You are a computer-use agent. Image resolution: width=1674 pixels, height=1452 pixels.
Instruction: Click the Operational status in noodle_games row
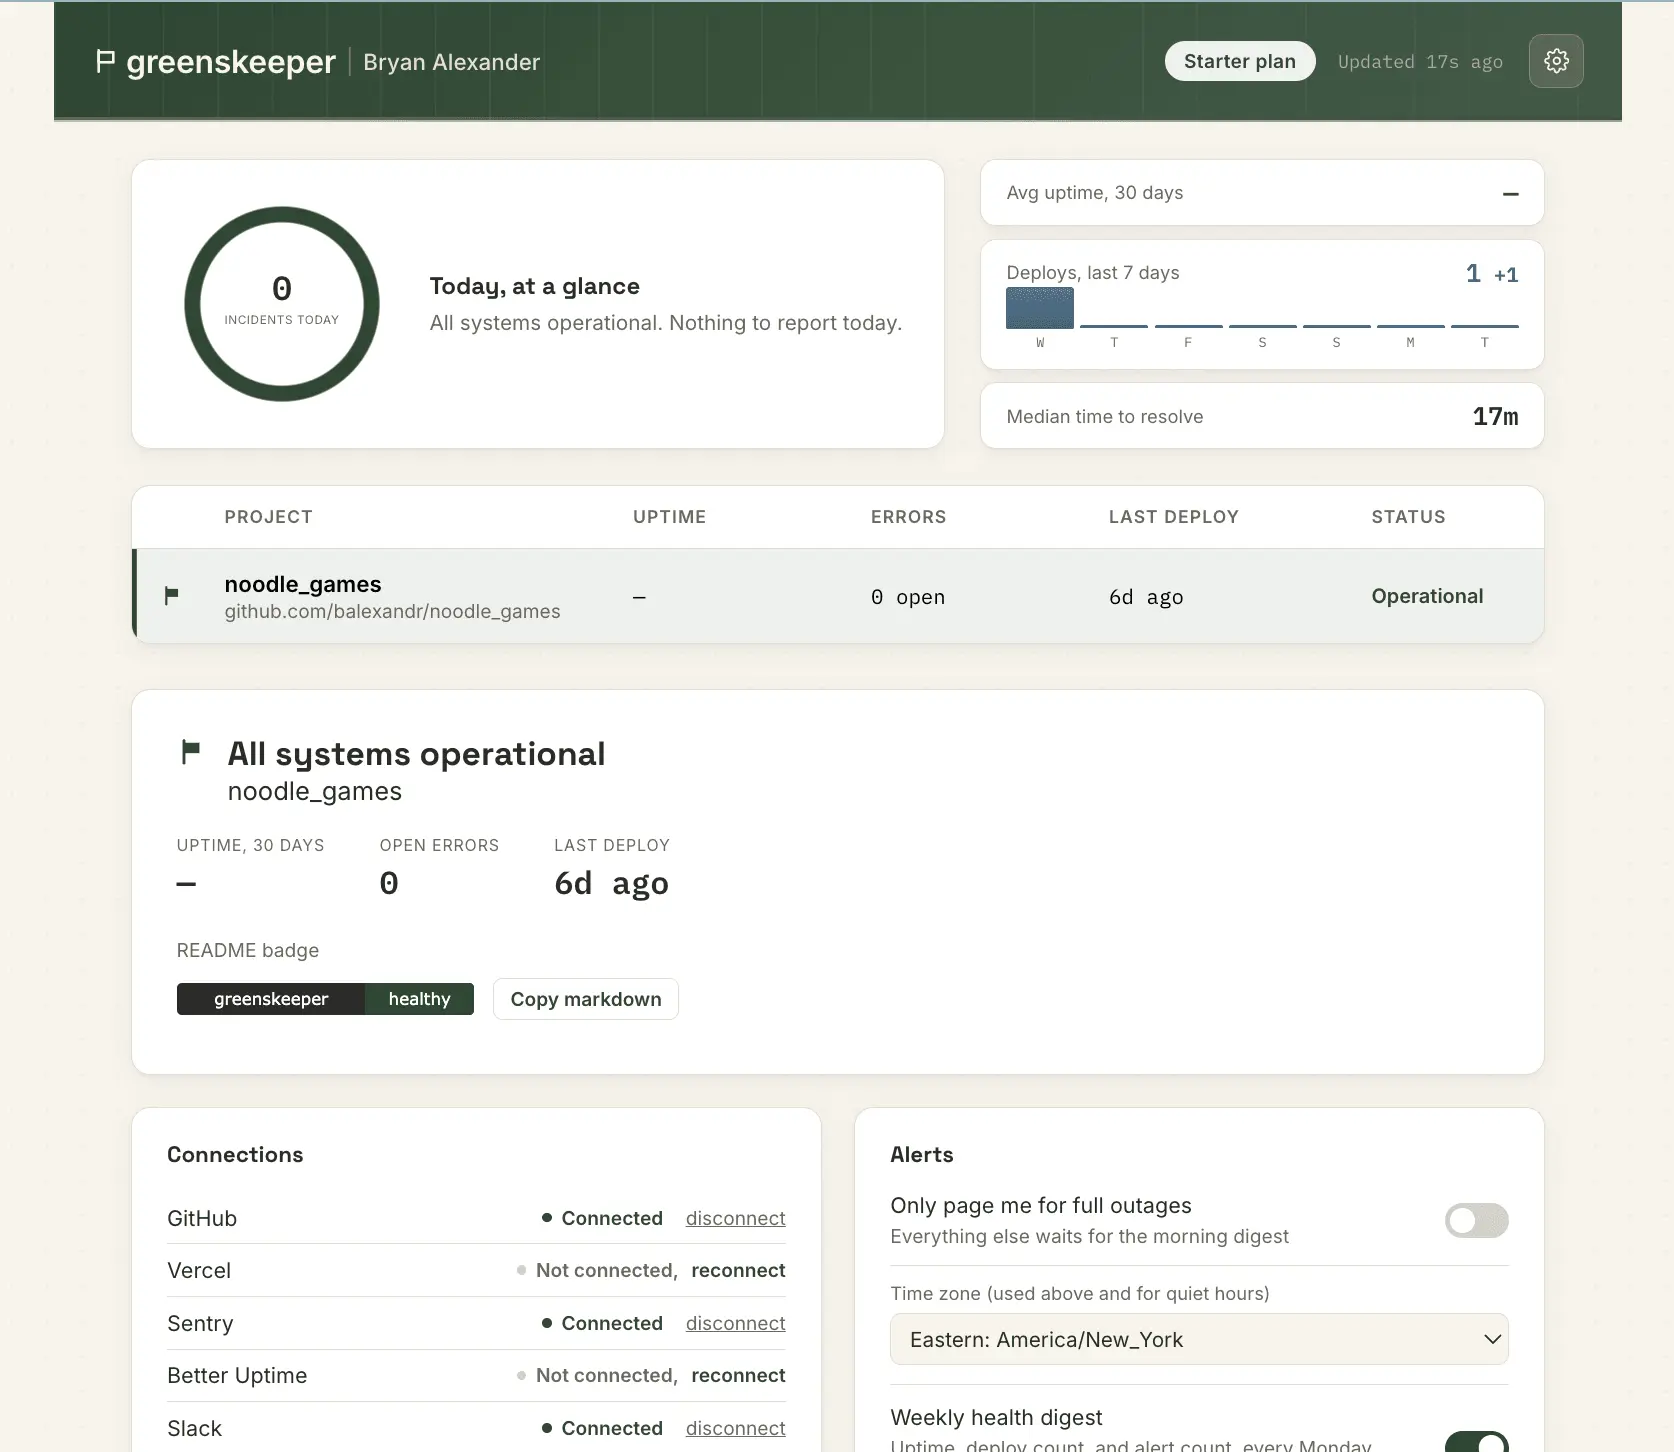coord(1427,596)
